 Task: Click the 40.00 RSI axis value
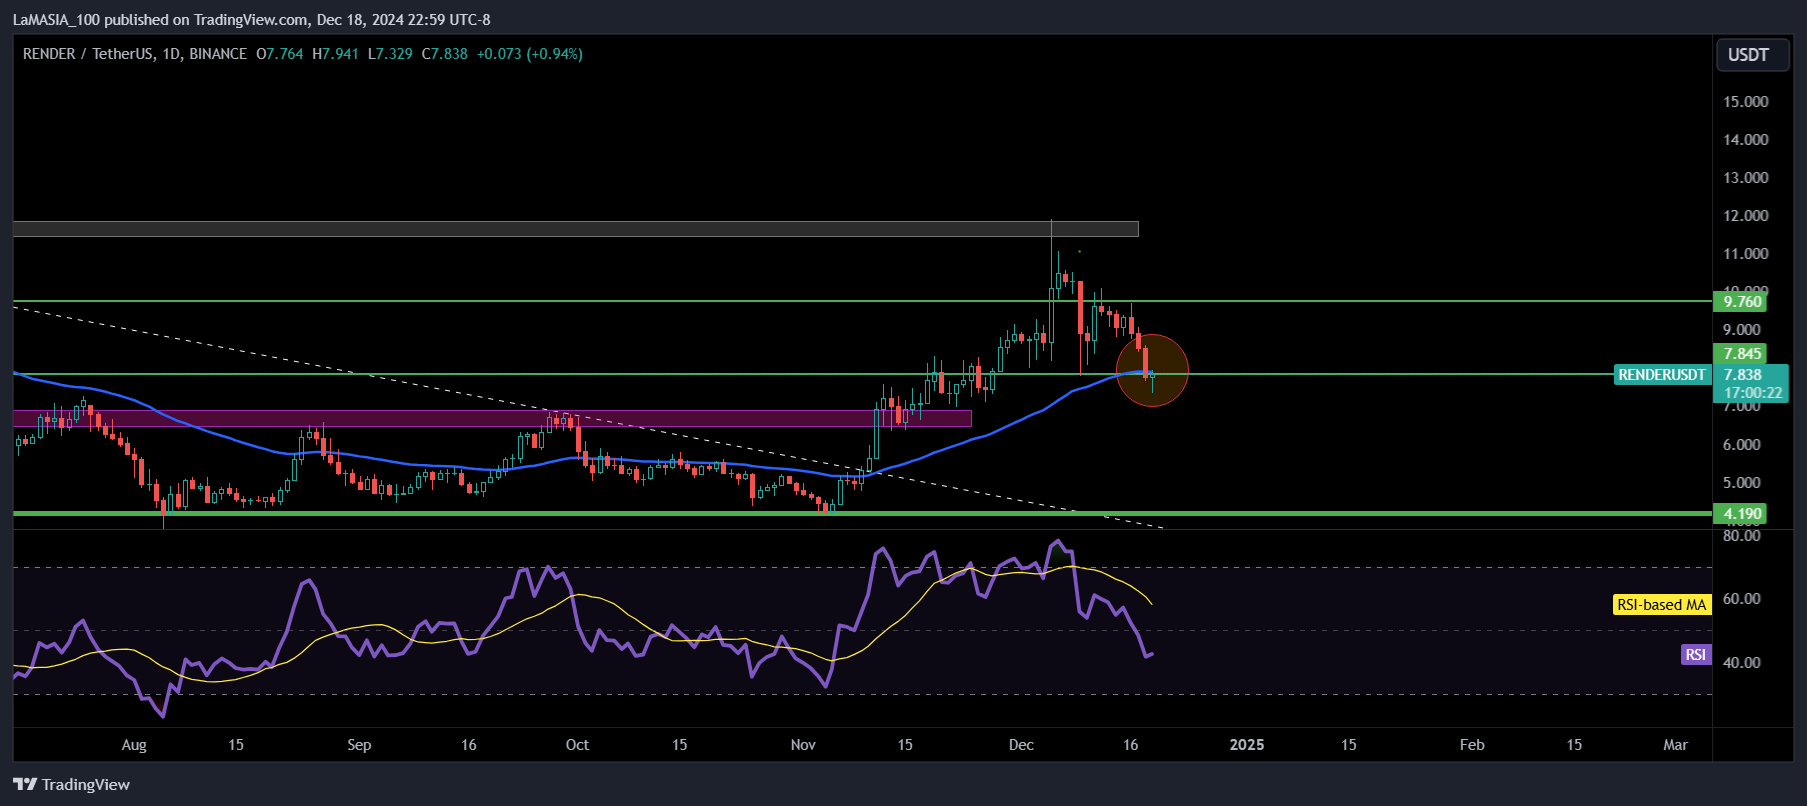[1741, 663]
